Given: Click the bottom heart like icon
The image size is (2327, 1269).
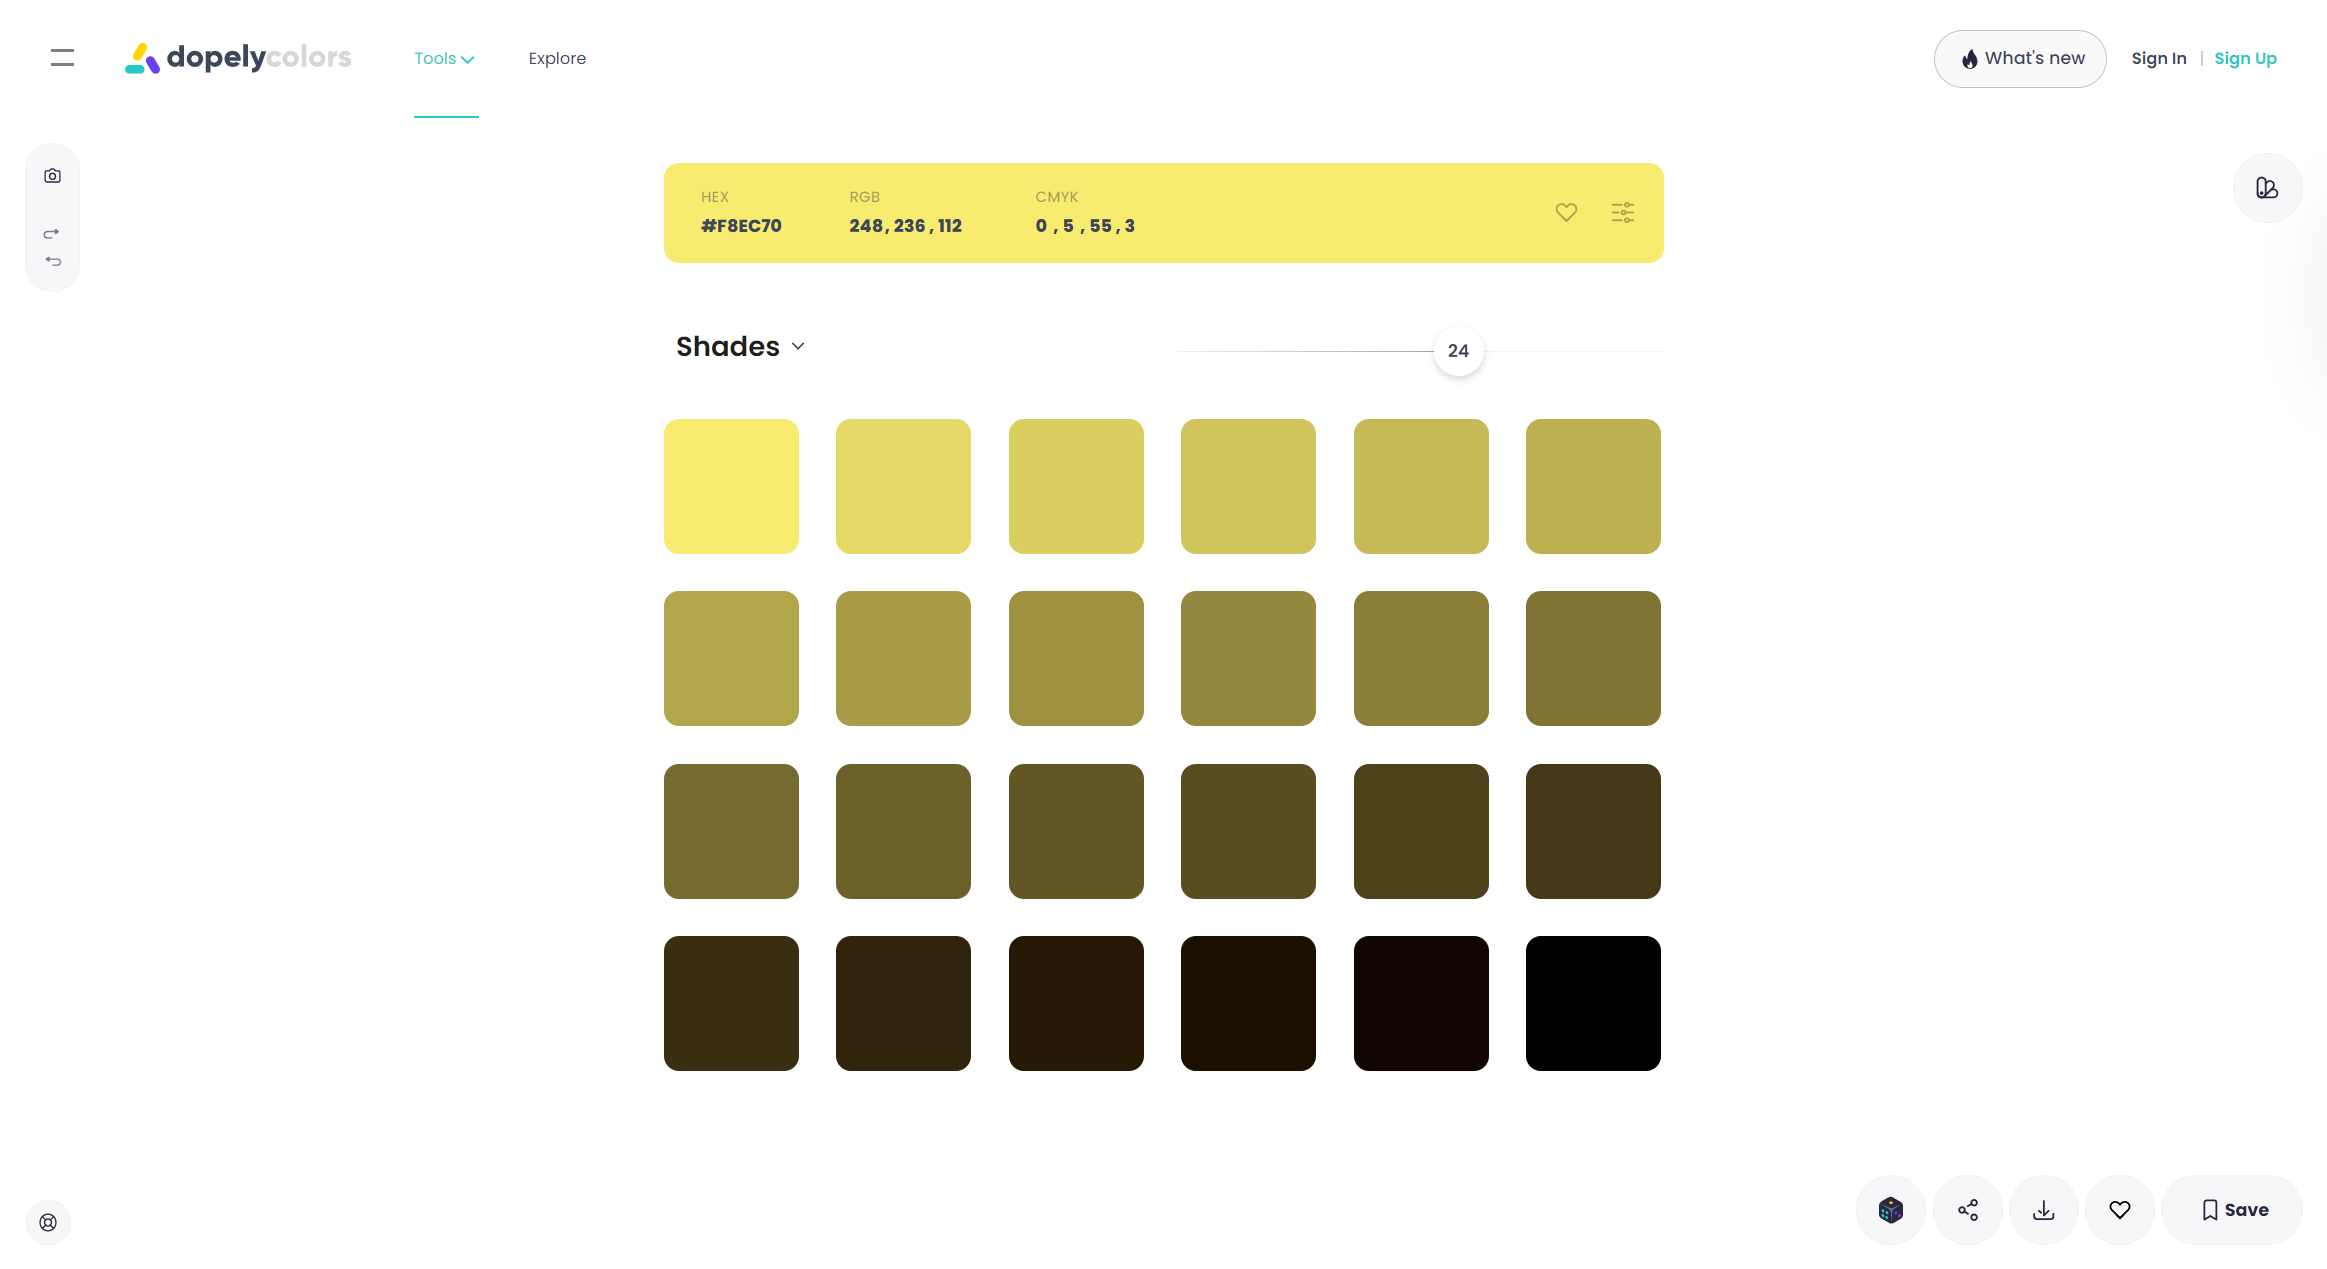Looking at the screenshot, I should tap(2119, 1210).
